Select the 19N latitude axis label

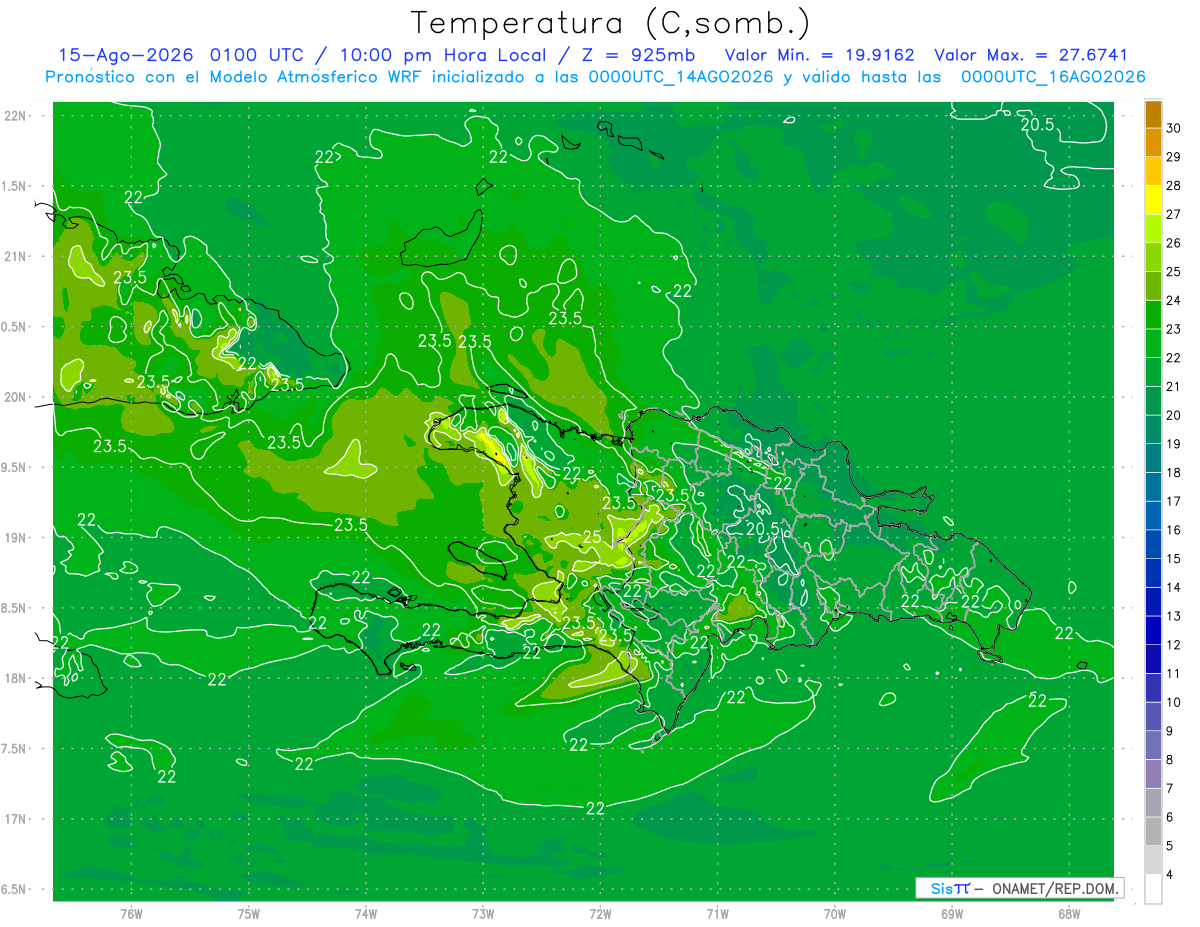(x=17, y=538)
